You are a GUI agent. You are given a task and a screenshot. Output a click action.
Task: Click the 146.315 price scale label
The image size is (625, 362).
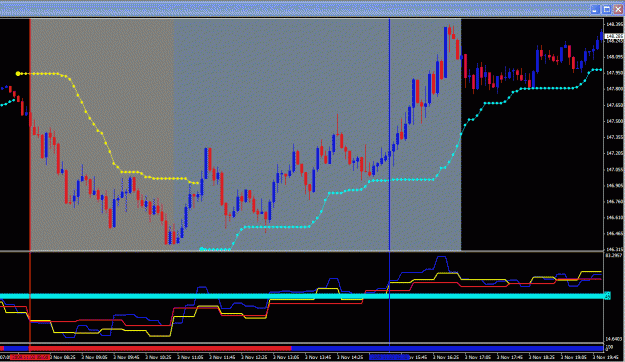click(615, 250)
